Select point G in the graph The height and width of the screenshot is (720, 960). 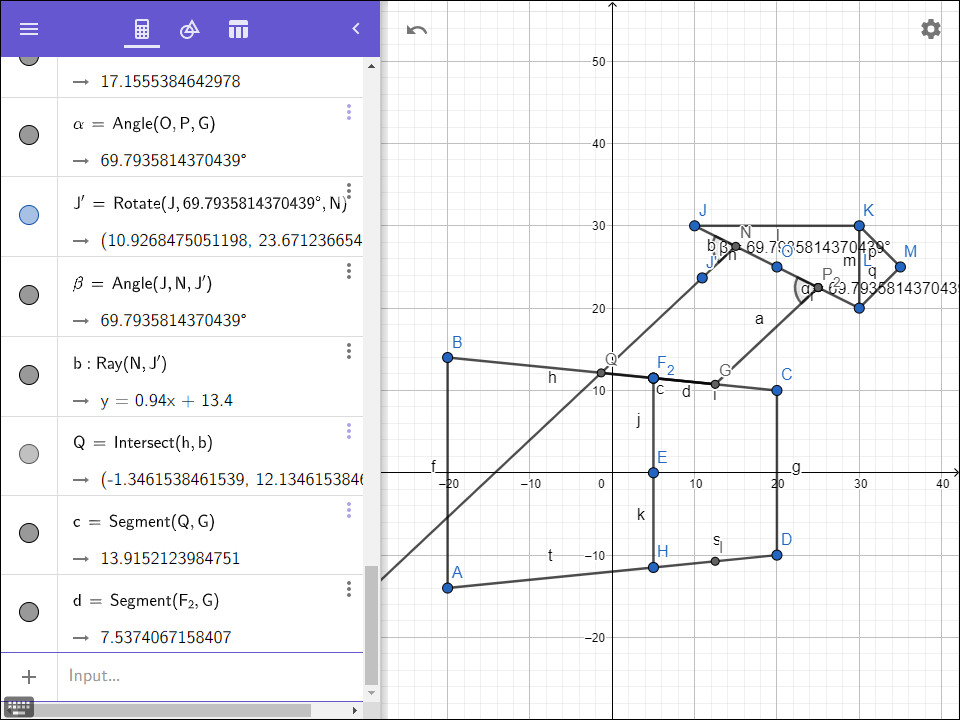[715, 384]
